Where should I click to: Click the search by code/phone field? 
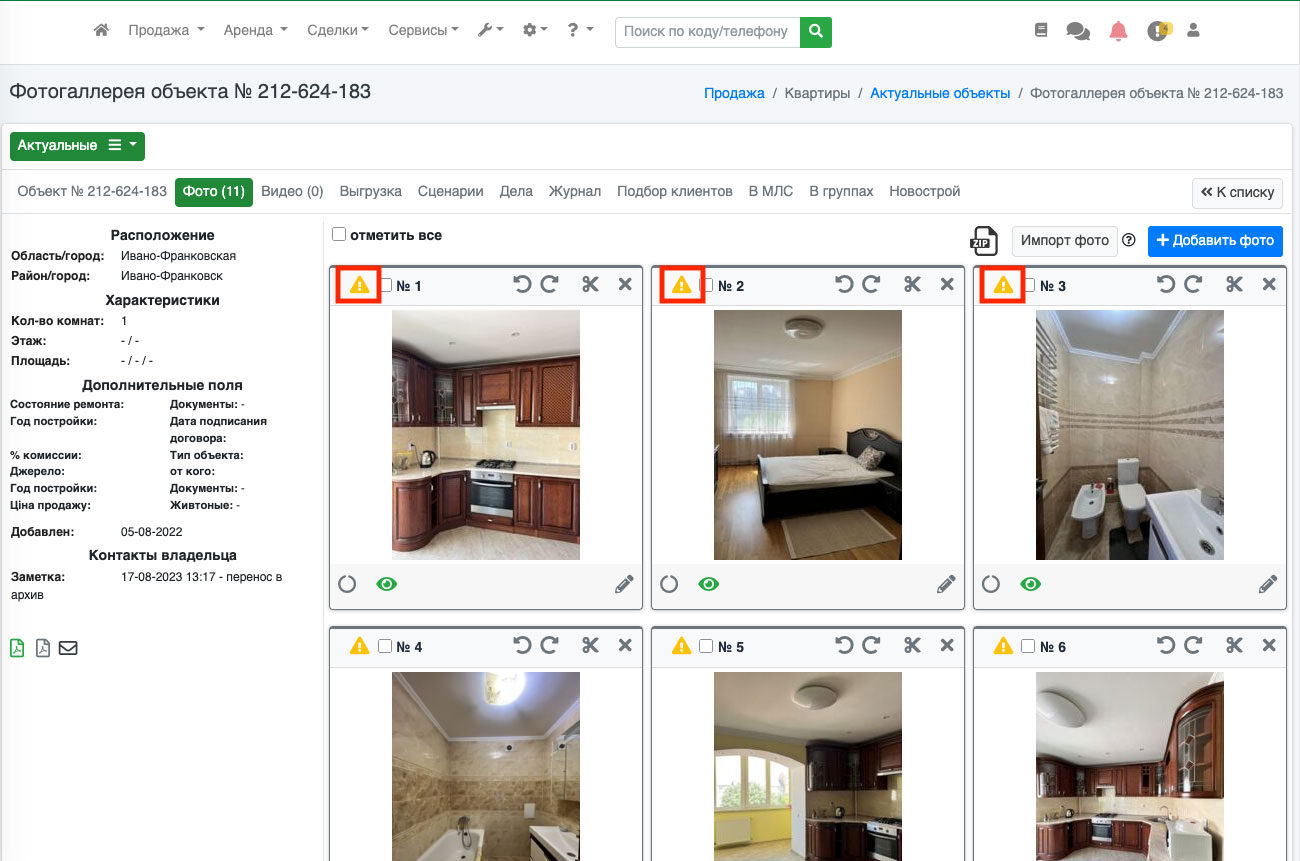point(707,32)
